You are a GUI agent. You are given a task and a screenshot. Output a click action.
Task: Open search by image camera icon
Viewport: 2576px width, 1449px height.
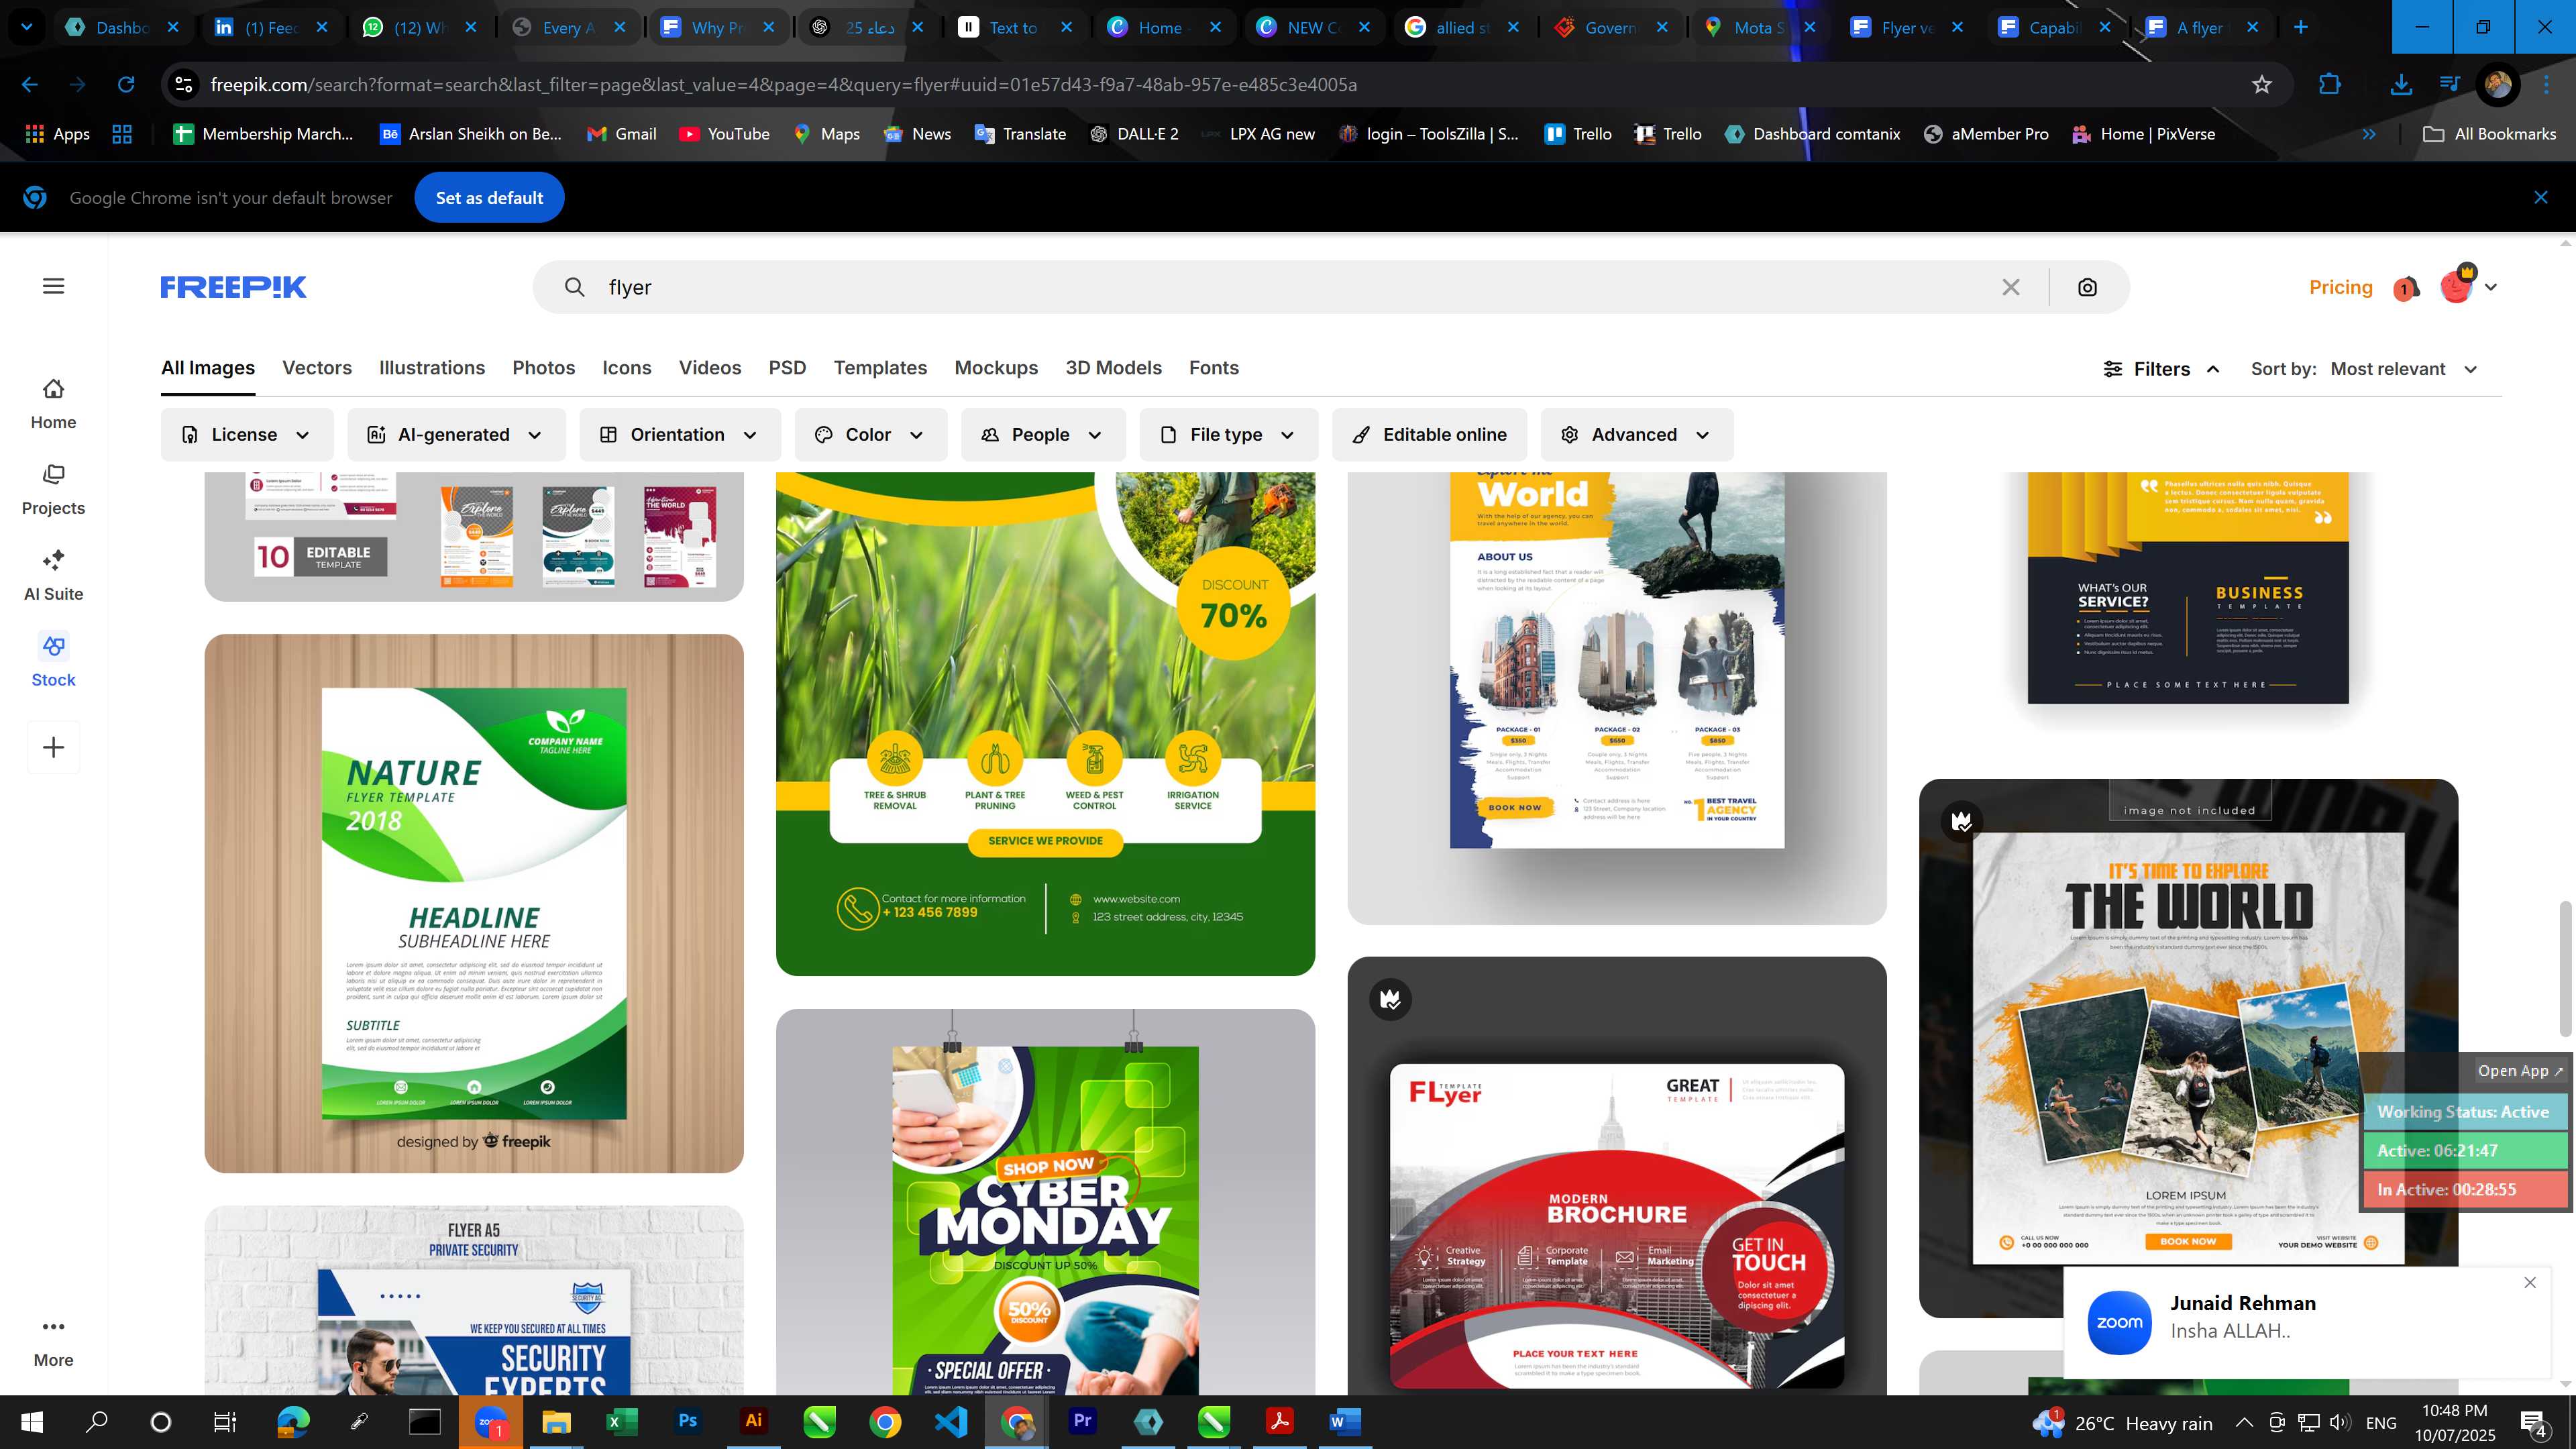2087,287
